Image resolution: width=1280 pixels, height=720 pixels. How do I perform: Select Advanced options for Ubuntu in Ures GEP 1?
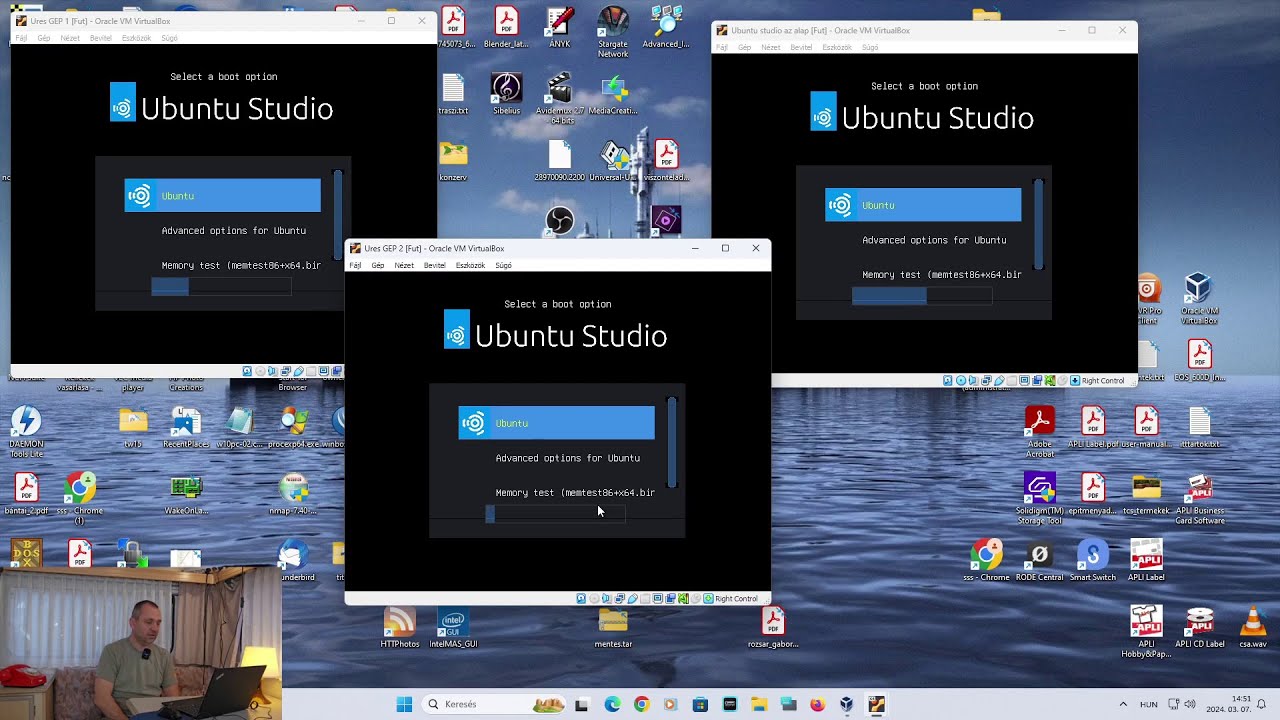233,231
